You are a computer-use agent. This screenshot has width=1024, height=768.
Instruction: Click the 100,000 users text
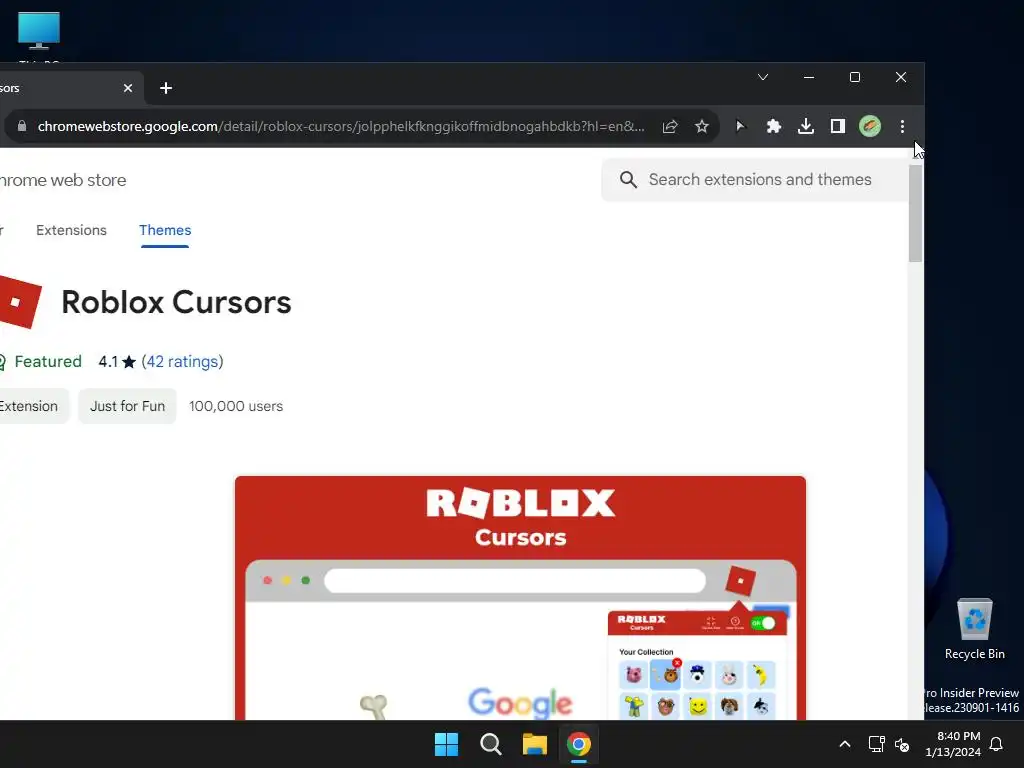[236, 406]
